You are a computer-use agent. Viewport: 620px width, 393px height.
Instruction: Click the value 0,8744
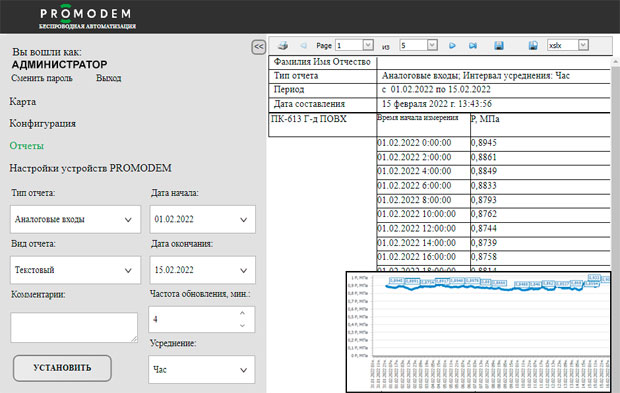click(484, 229)
